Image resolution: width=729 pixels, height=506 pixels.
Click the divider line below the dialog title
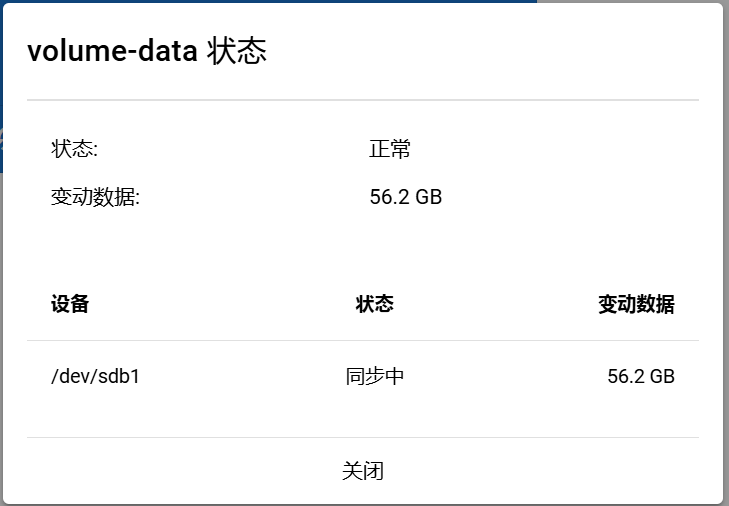pos(362,100)
